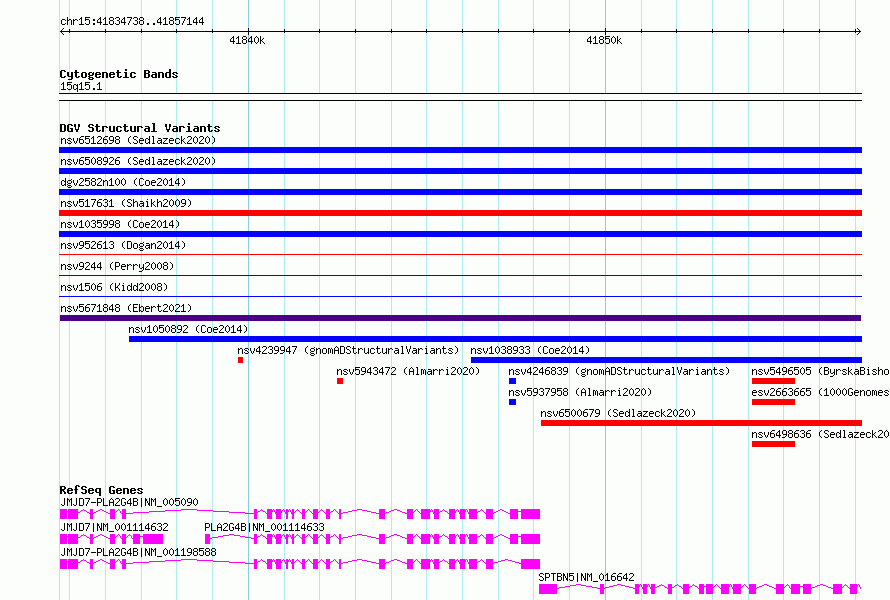Select the JMJD7-PLA2G4B NM_001198588 exon diagram
This screenshot has width=890, height=600.
300,564
